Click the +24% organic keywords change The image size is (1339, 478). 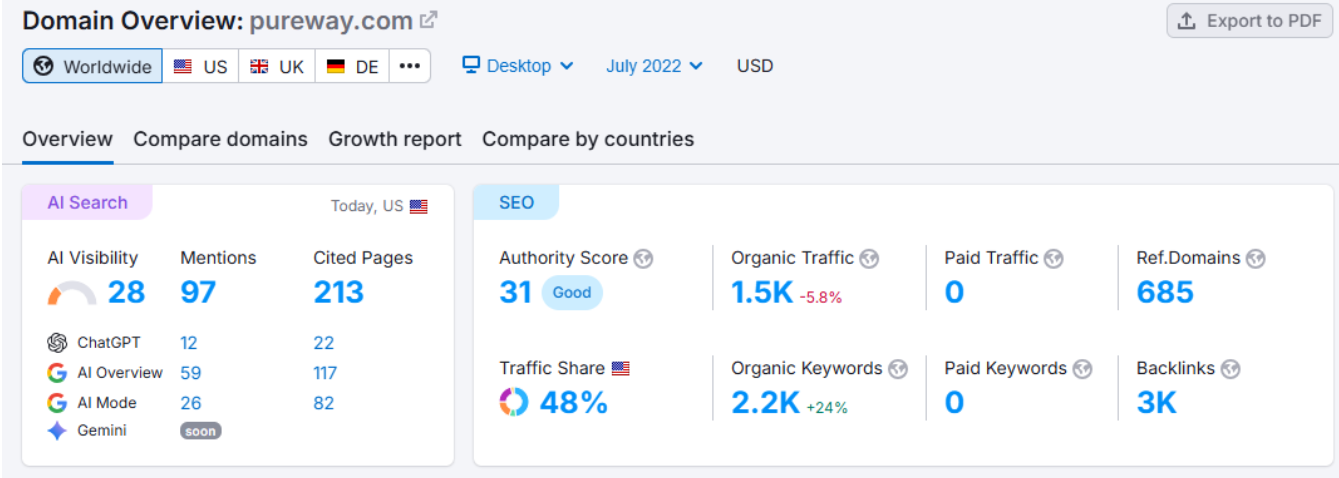tap(827, 407)
